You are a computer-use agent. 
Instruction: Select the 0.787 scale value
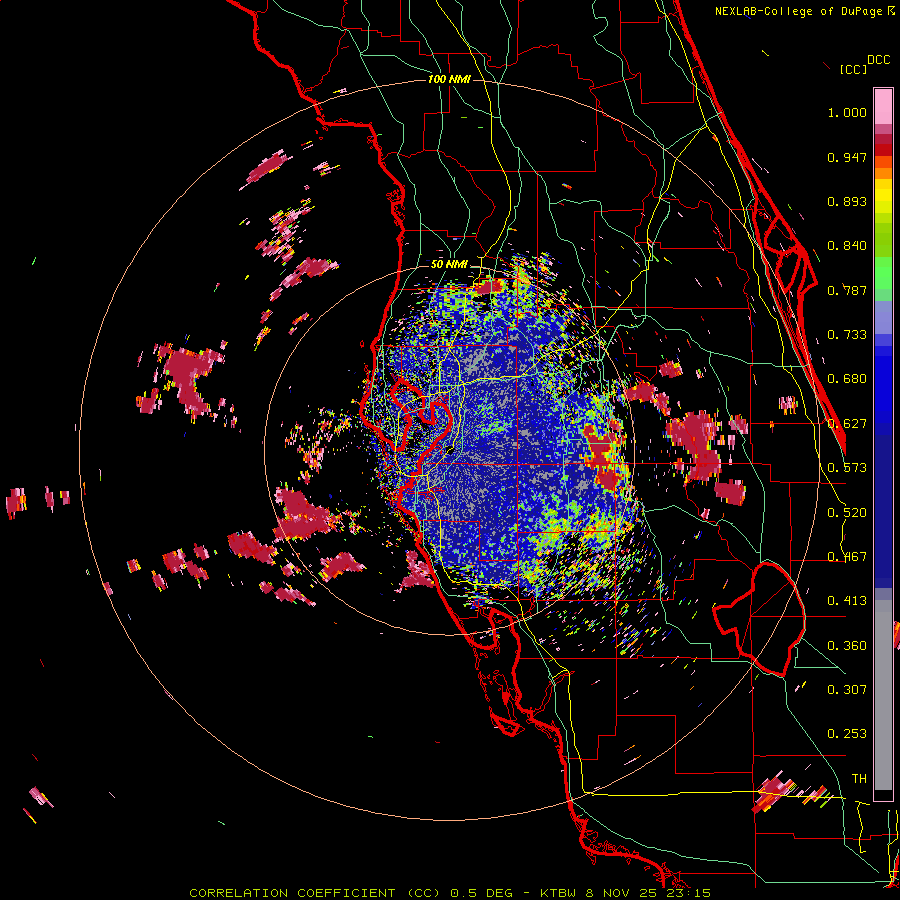tap(847, 290)
